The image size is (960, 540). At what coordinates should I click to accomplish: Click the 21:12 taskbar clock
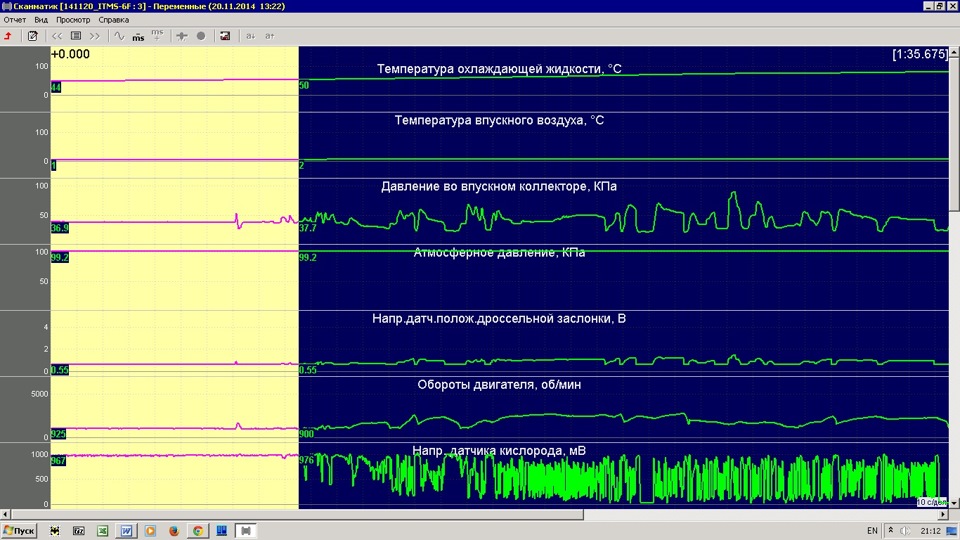click(930, 531)
